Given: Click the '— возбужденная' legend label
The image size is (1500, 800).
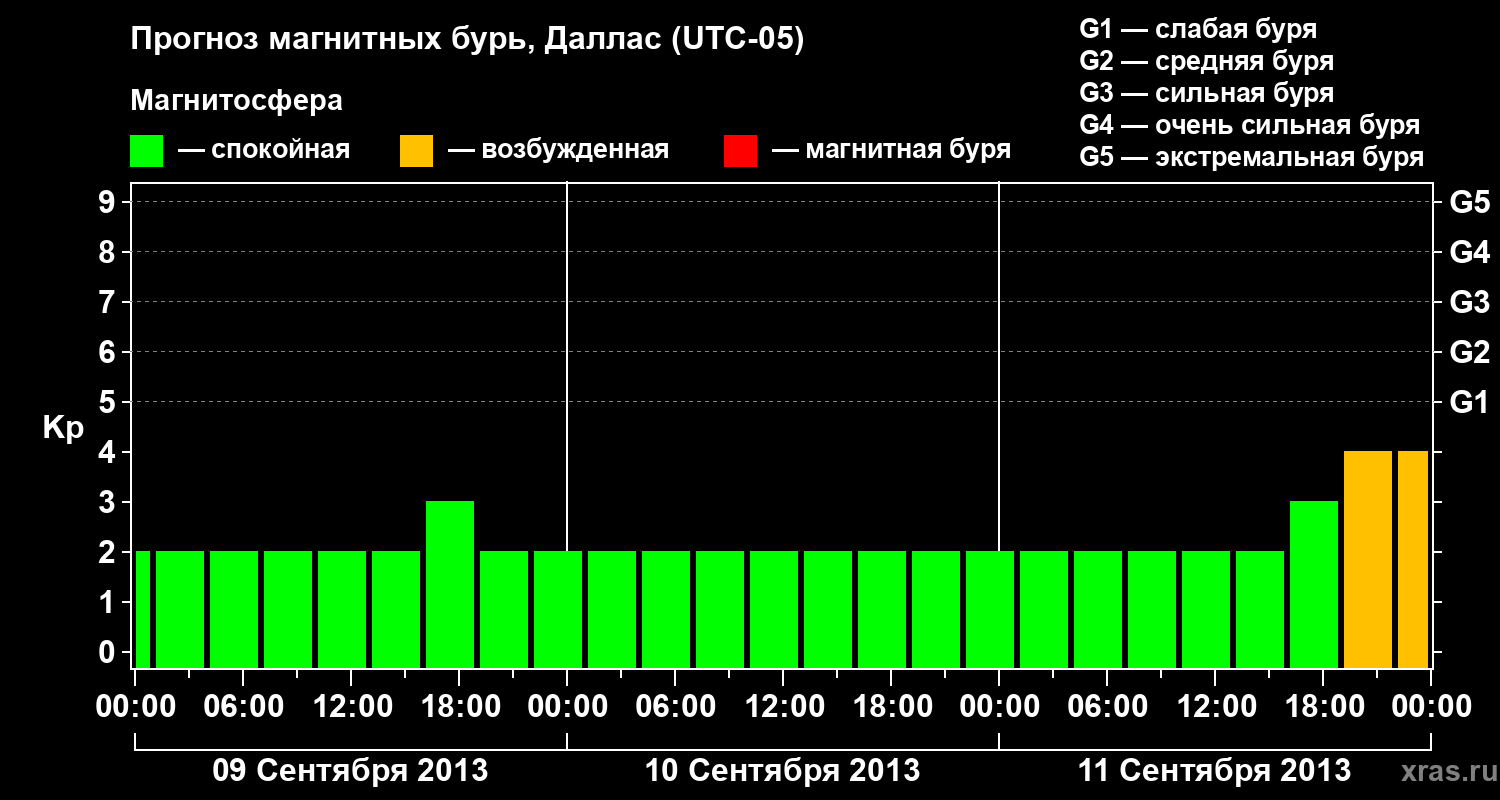Looking at the screenshot, I should (x=558, y=150).
